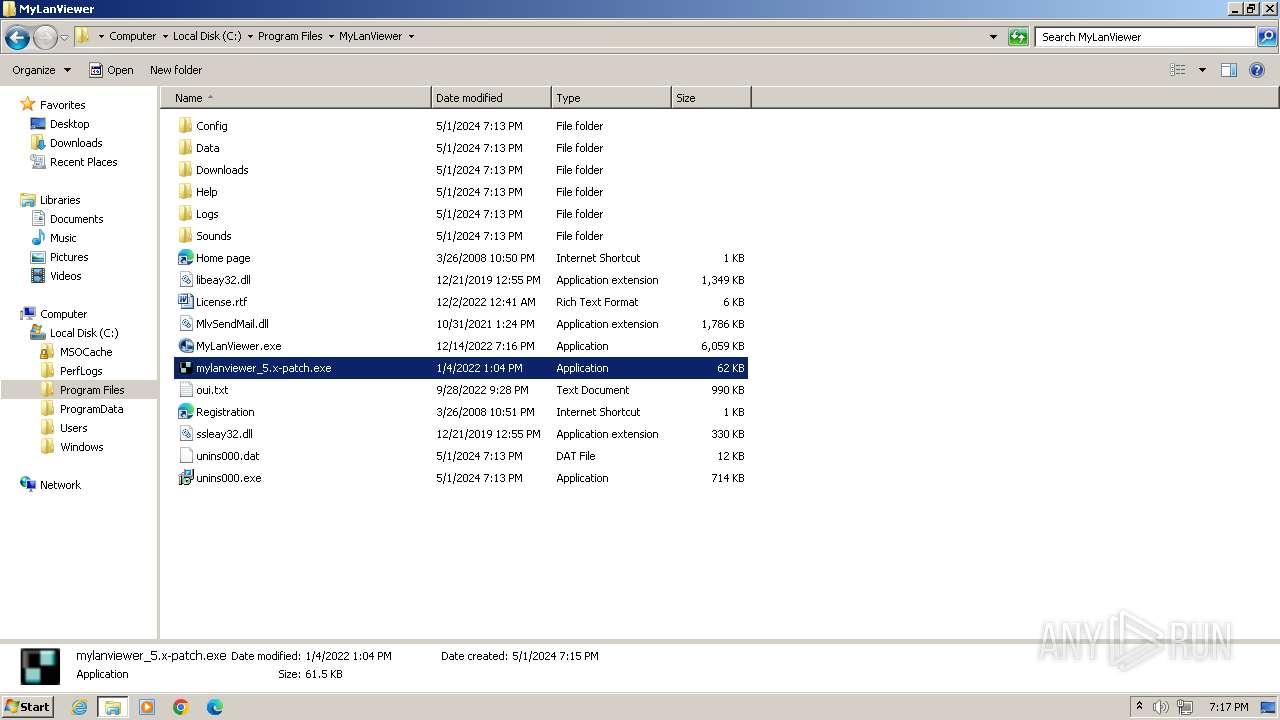1280x720 pixels.
Task: Open the view options dropdown arrow
Action: [1202, 70]
